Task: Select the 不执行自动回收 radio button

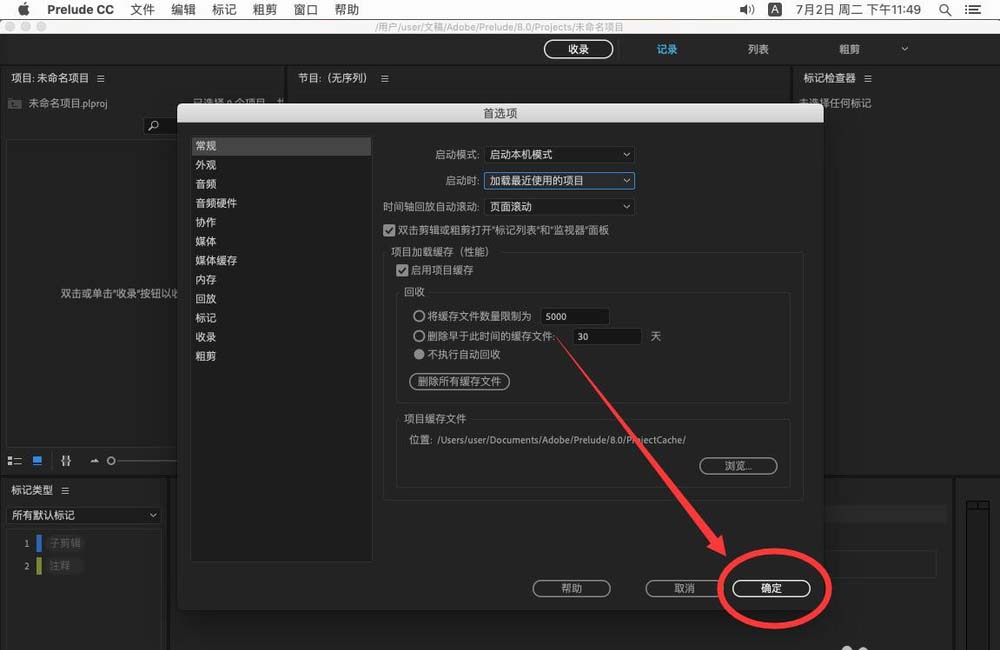Action: pos(421,353)
